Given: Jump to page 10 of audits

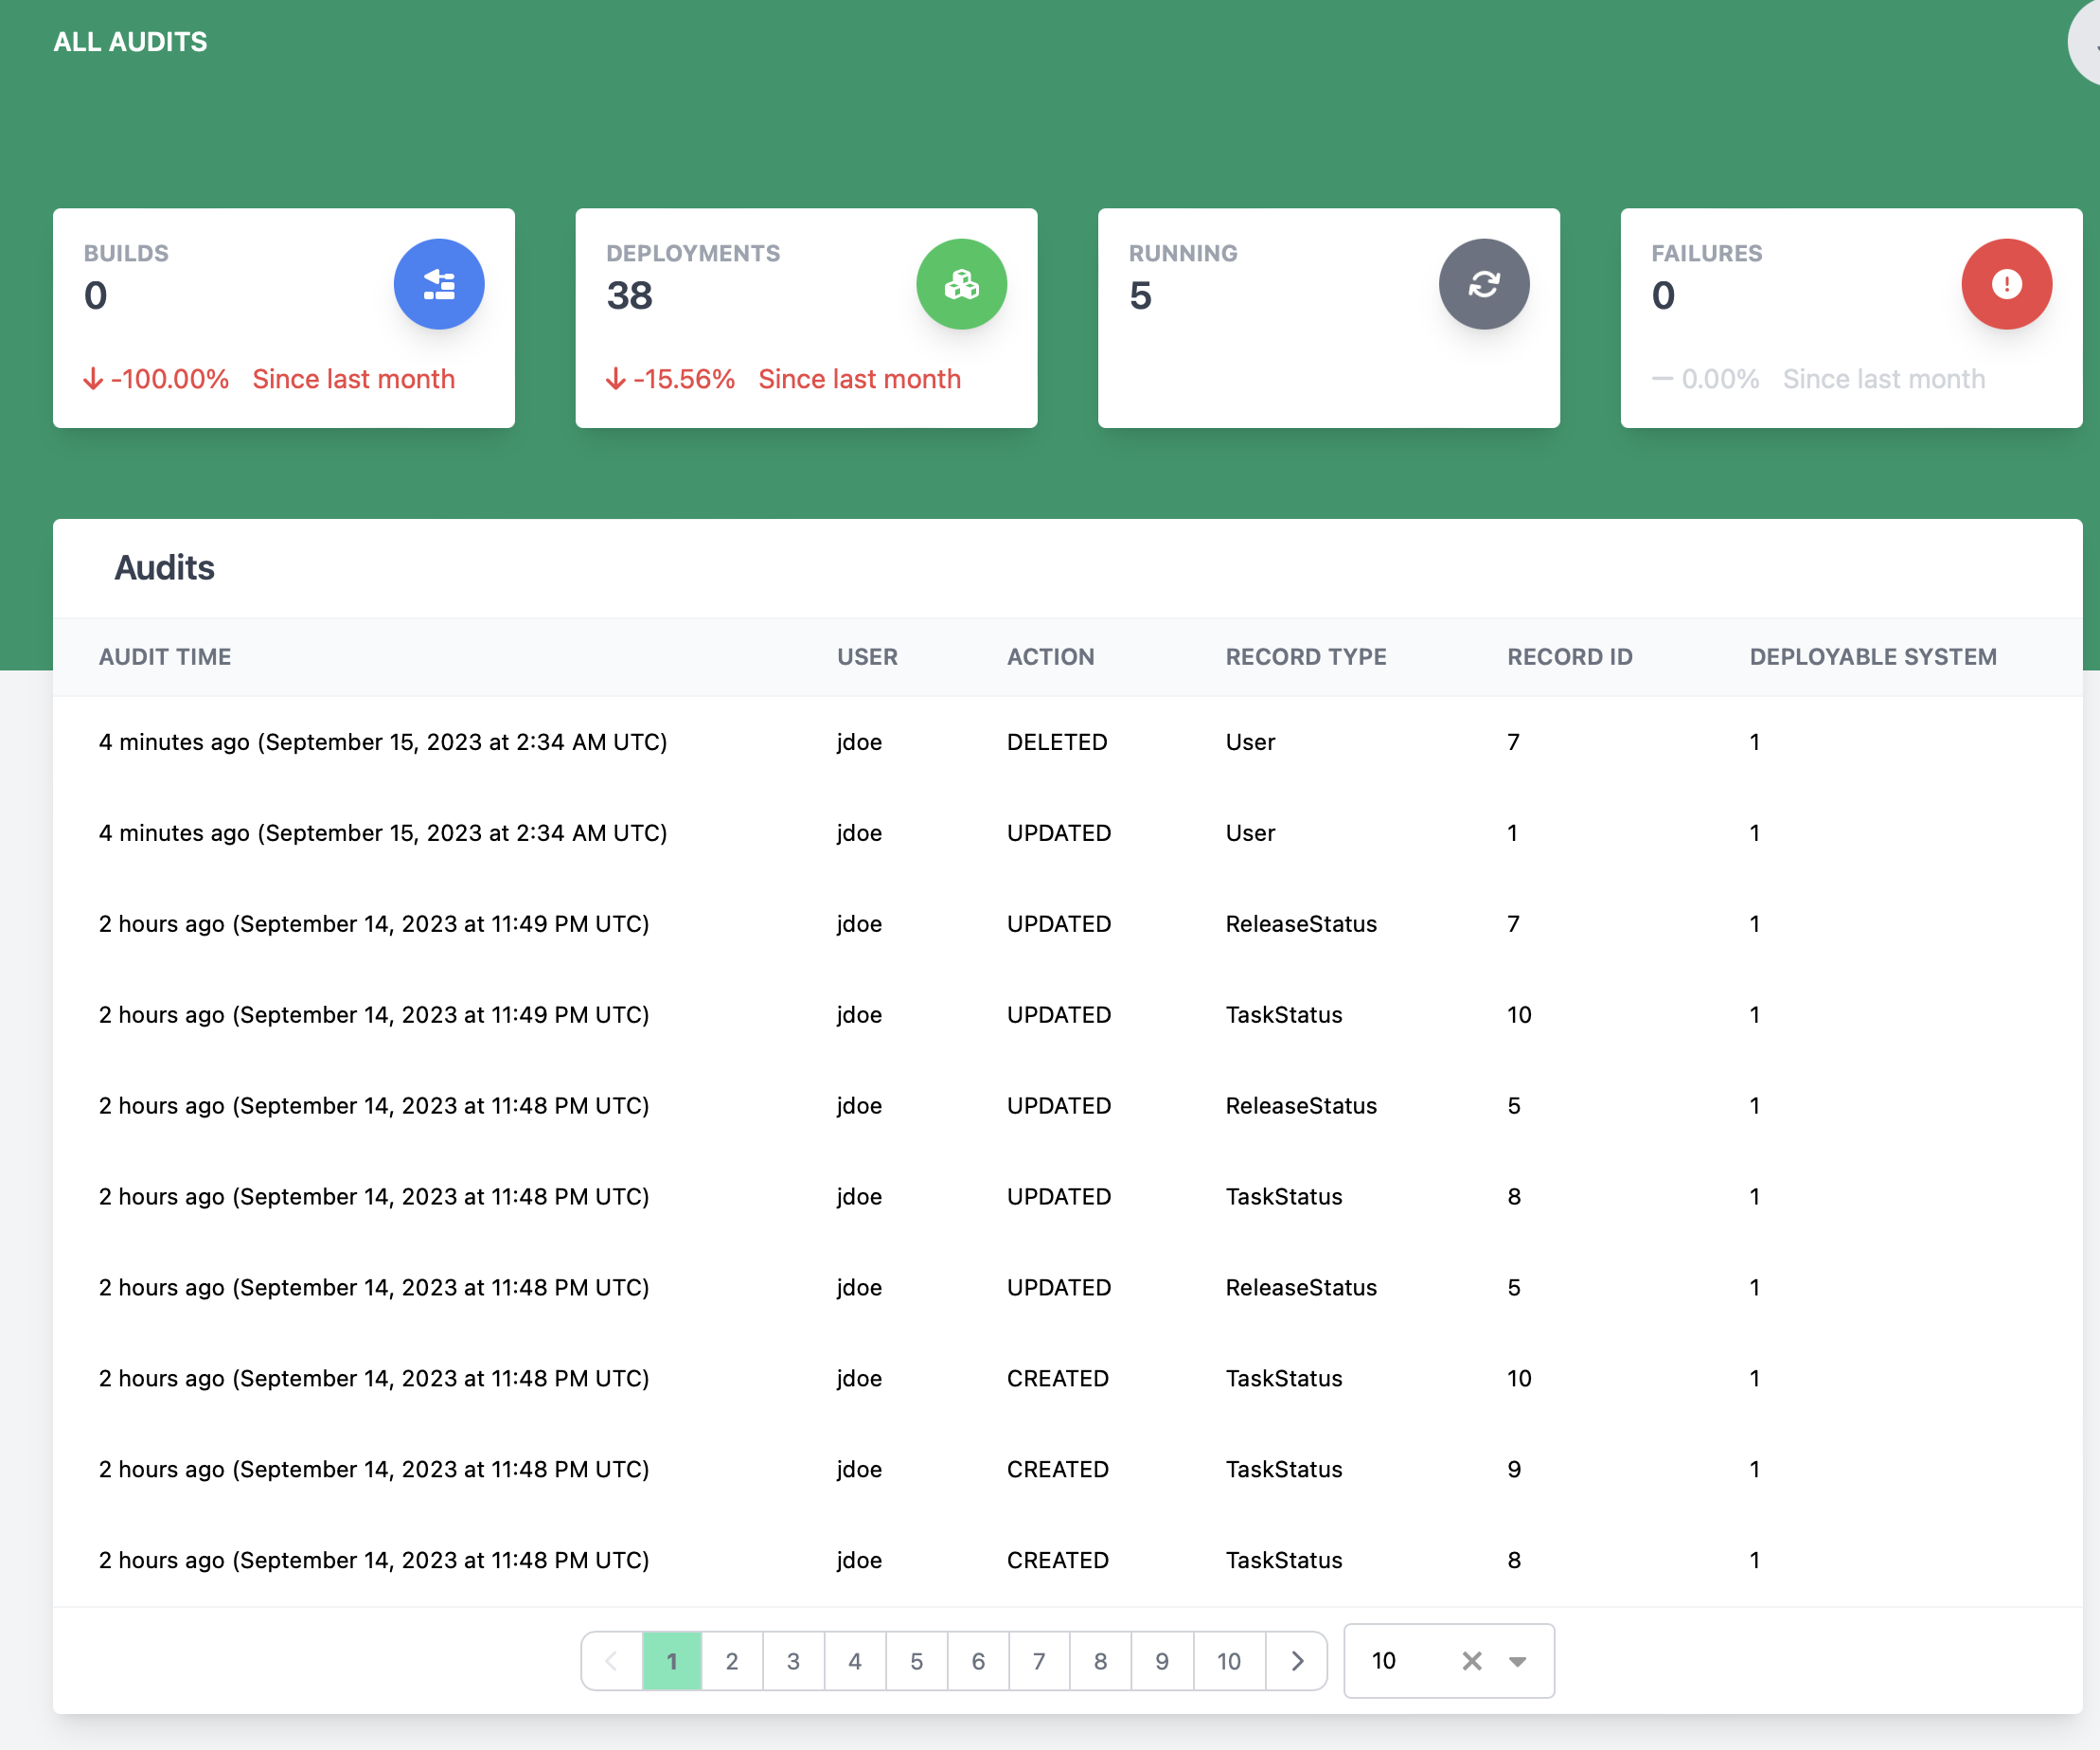Looking at the screenshot, I should [x=1229, y=1661].
